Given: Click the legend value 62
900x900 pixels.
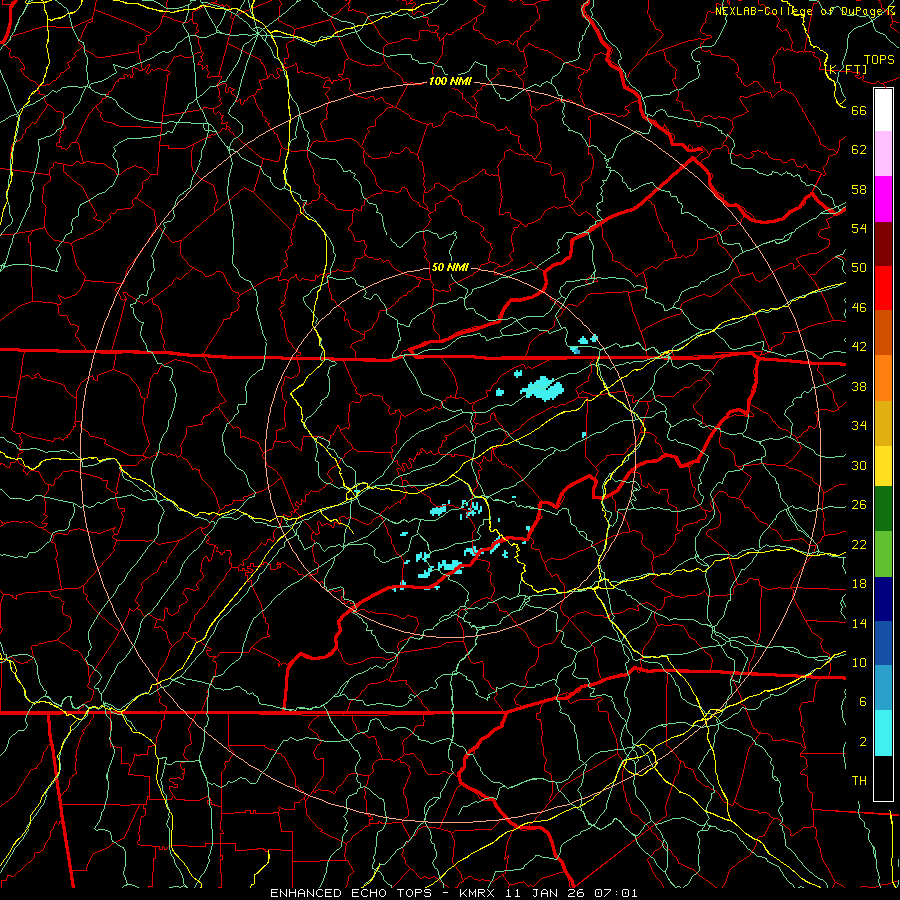Looking at the screenshot, I should [x=859, y=150].
